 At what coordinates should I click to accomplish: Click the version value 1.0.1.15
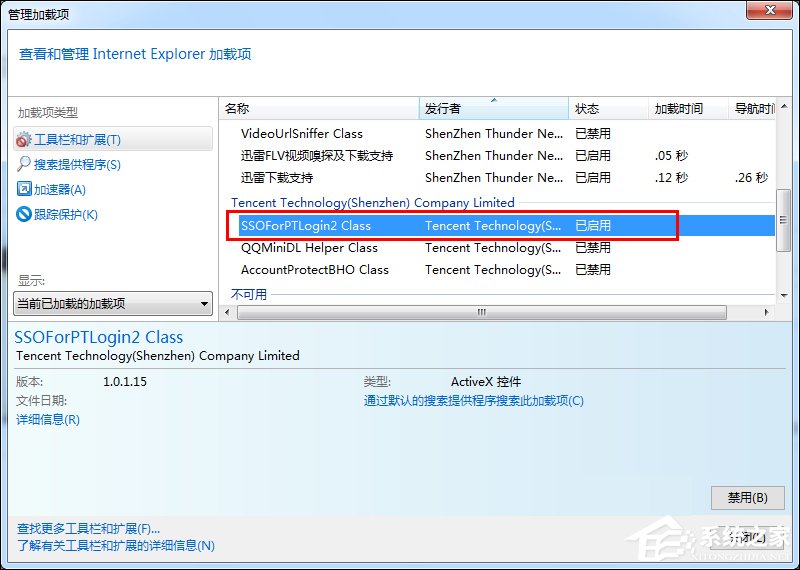point(125,382)
